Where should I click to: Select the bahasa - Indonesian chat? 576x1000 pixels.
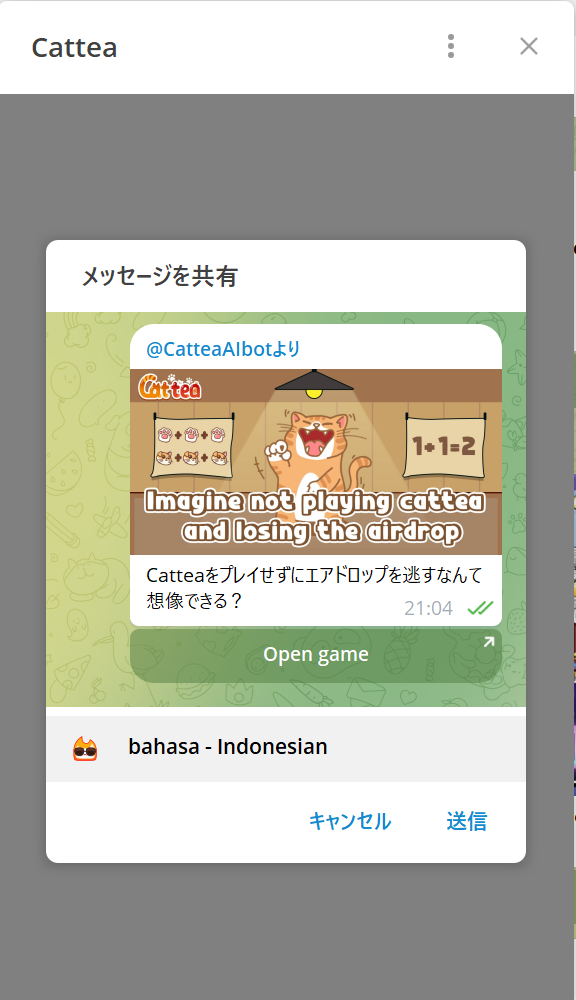pyautogui.click(x=286, y=747)
